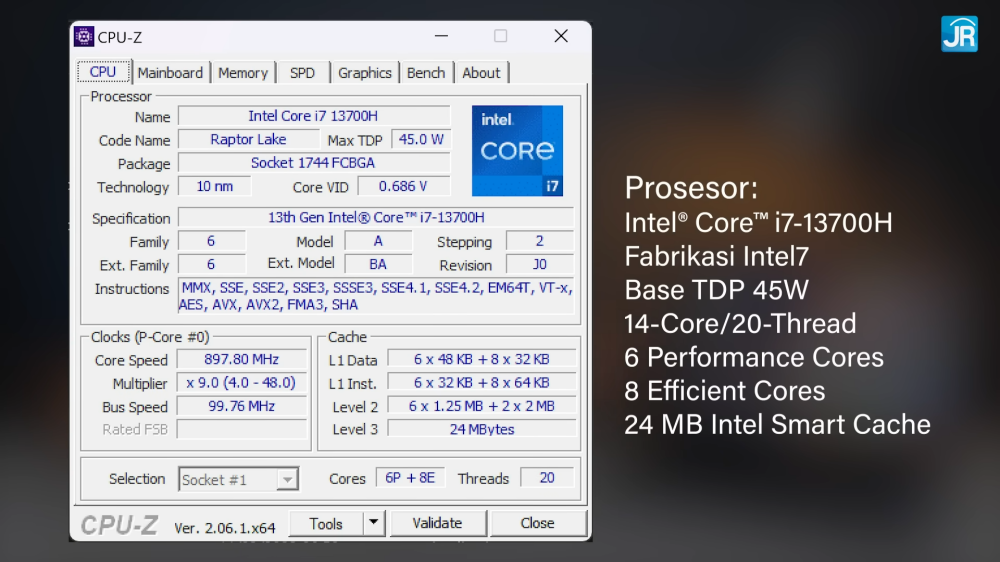Click the CPU-Z app icon in title bar
Viewport: 1000px width, 562px height.
coord(84,36)
